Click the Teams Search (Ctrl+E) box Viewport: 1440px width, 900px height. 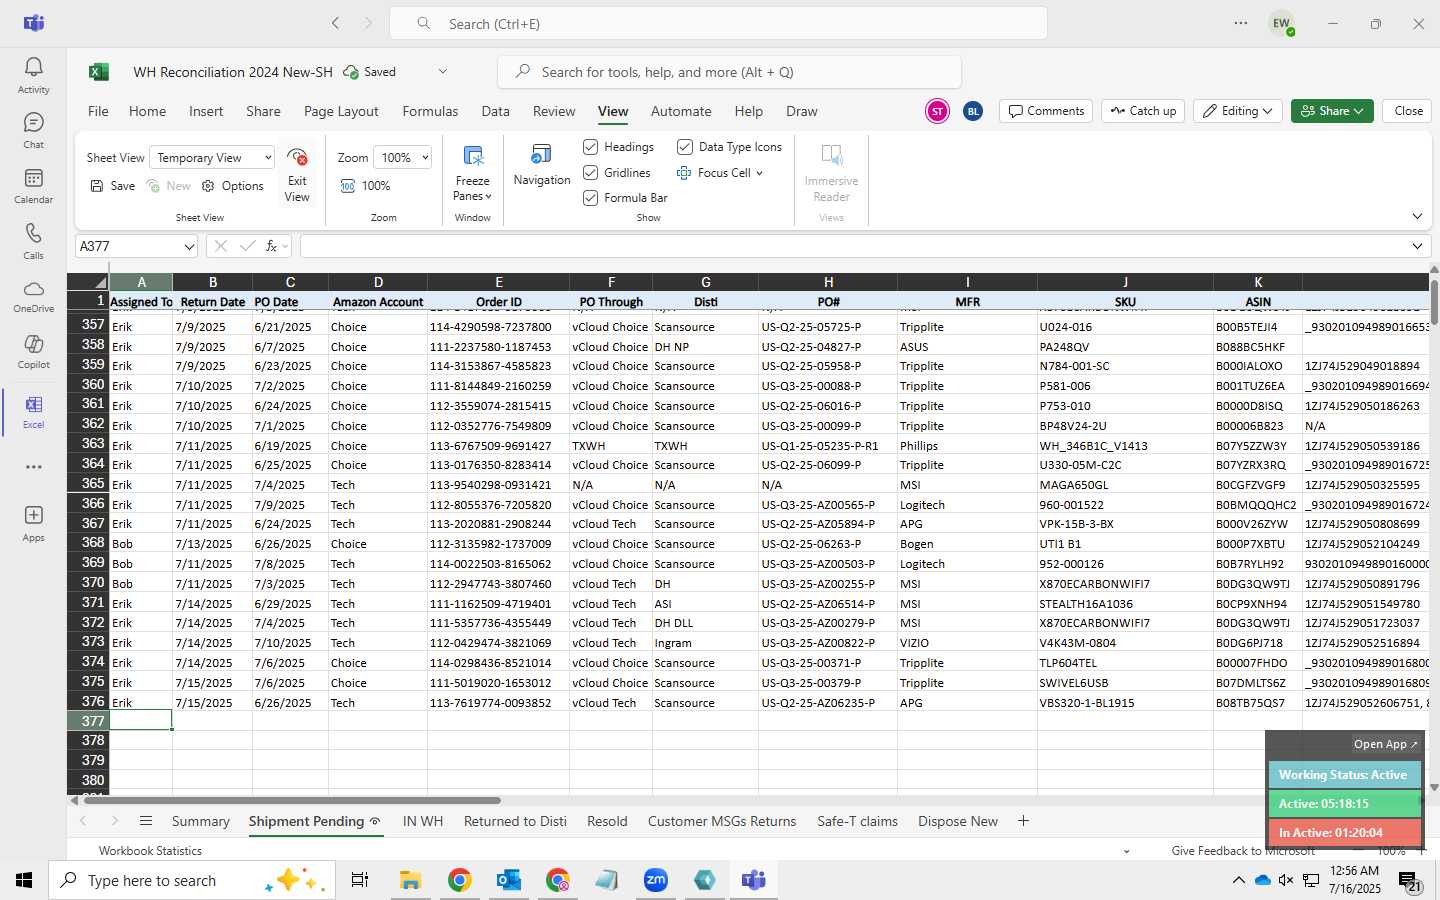point(718,23)
